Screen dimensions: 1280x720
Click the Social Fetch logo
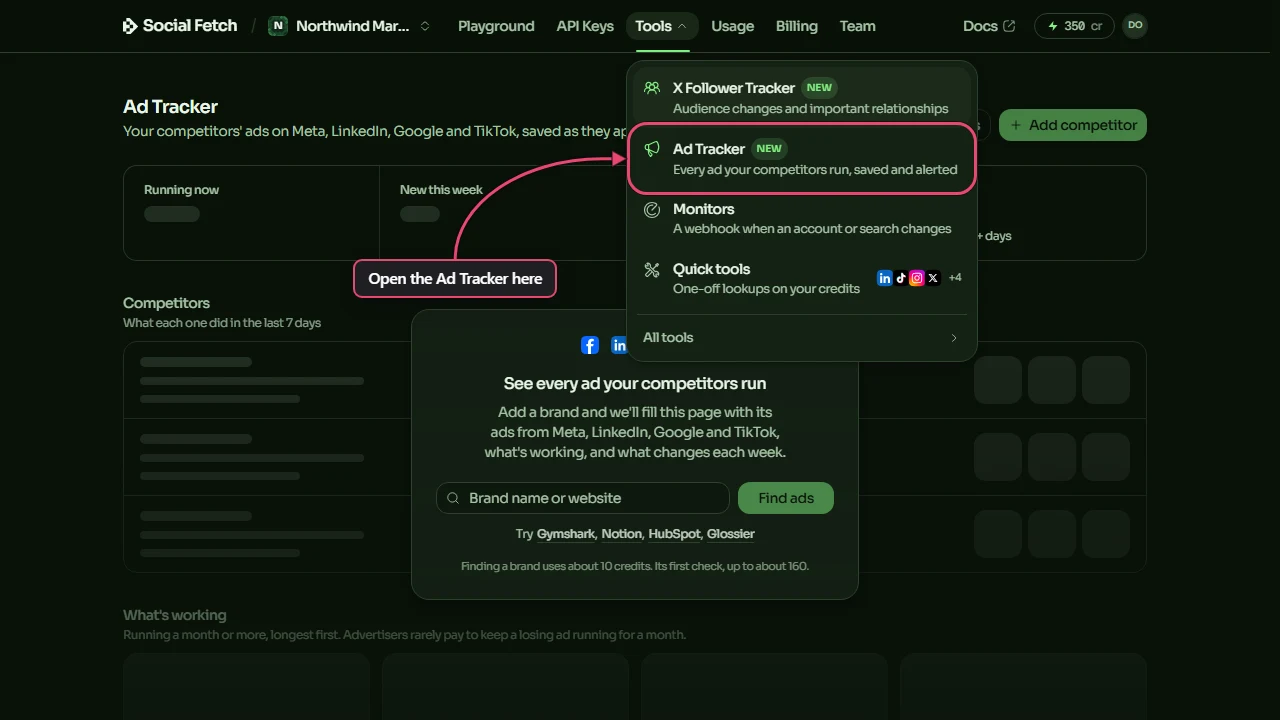click(x=180, y=26)
